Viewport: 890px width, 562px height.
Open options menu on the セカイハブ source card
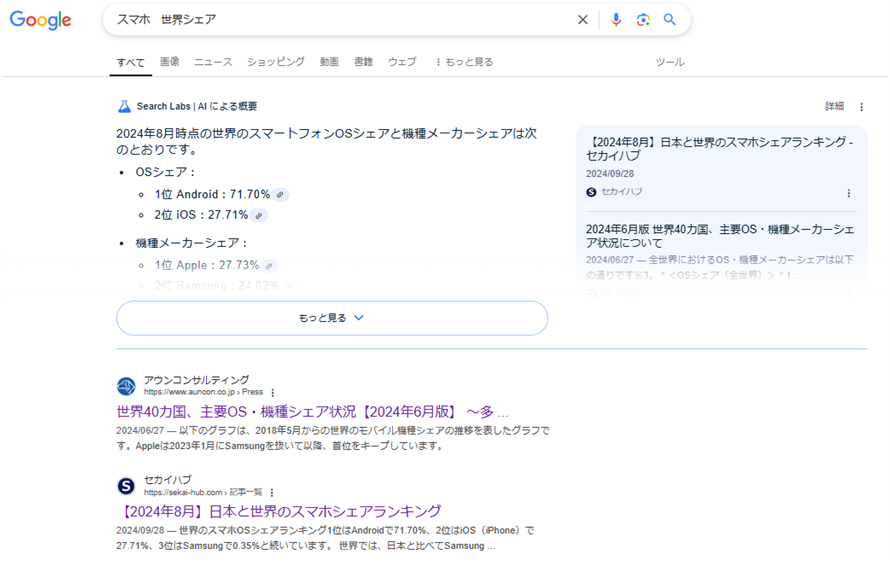(849, 193)
